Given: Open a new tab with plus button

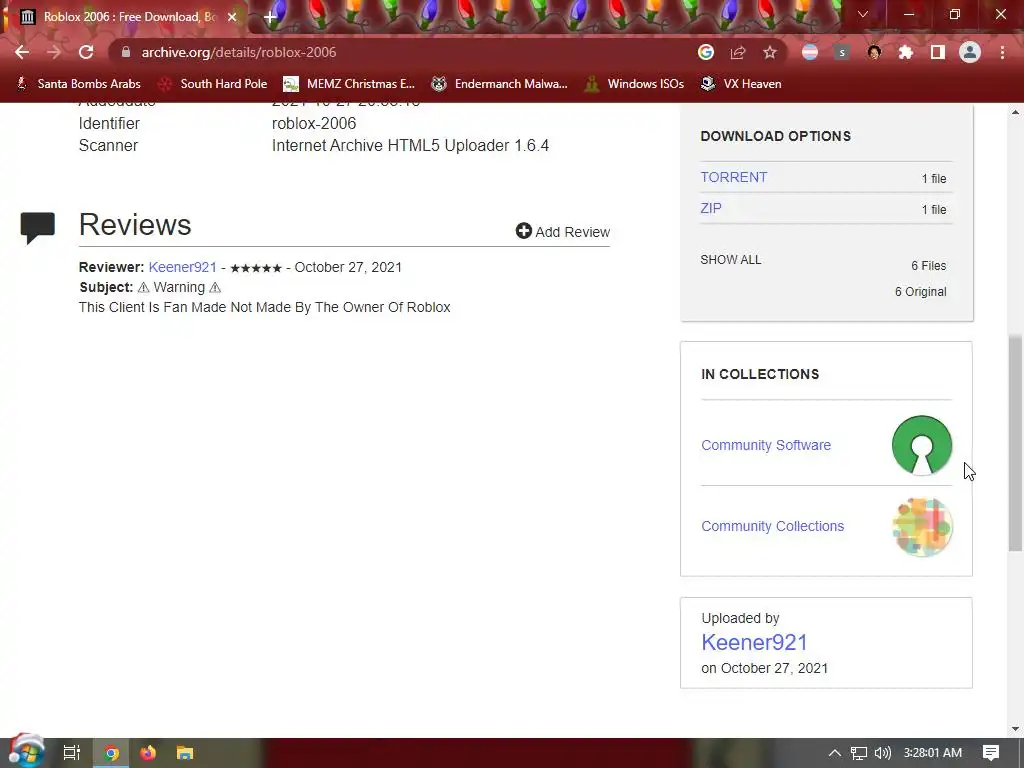Looking at the screenshot, I should point(270,17).
